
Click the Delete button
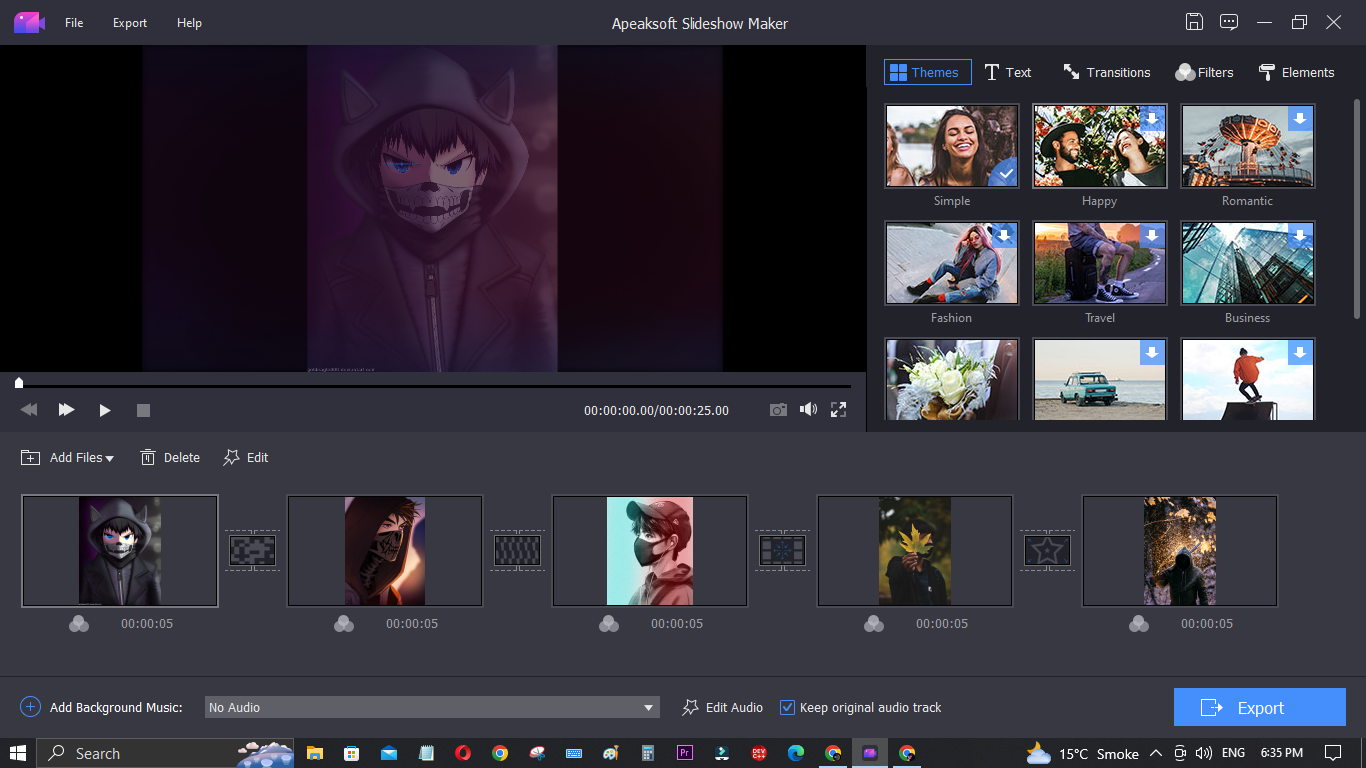170,457
